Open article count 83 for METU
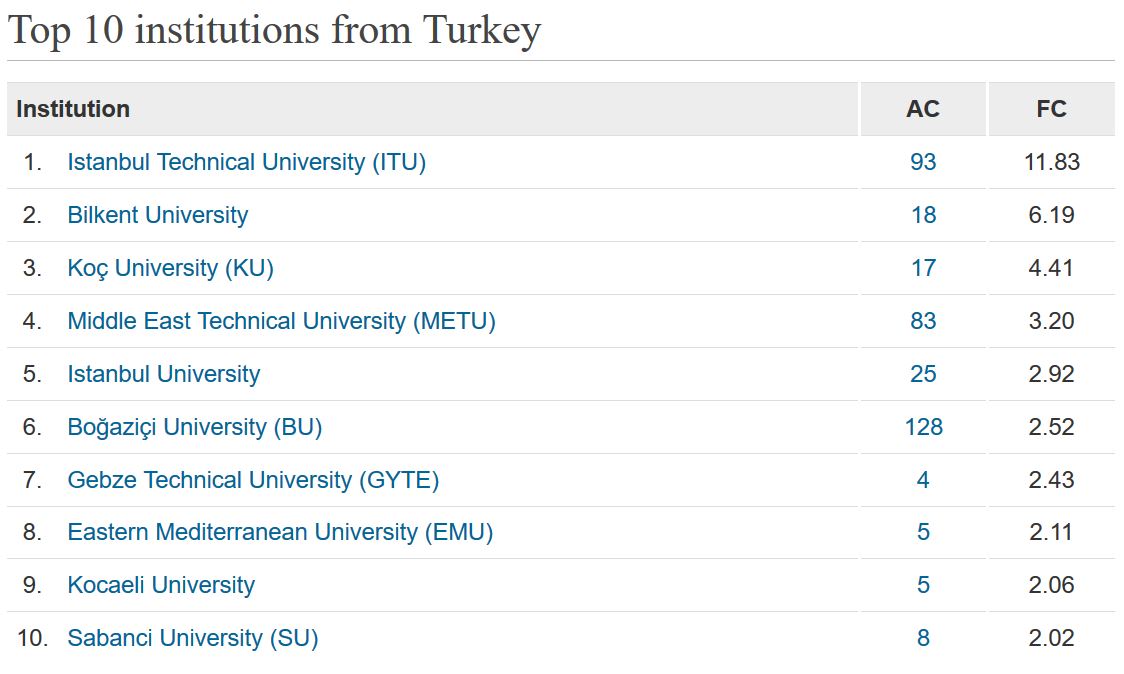The image size is (1124, 674). point(923,321)
